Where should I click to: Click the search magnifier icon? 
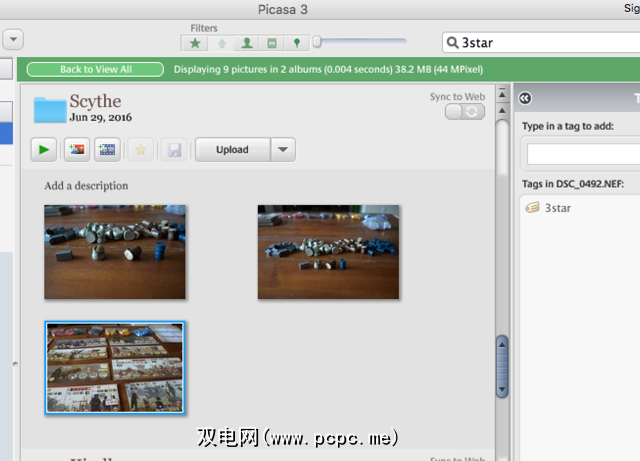[452, 42]
